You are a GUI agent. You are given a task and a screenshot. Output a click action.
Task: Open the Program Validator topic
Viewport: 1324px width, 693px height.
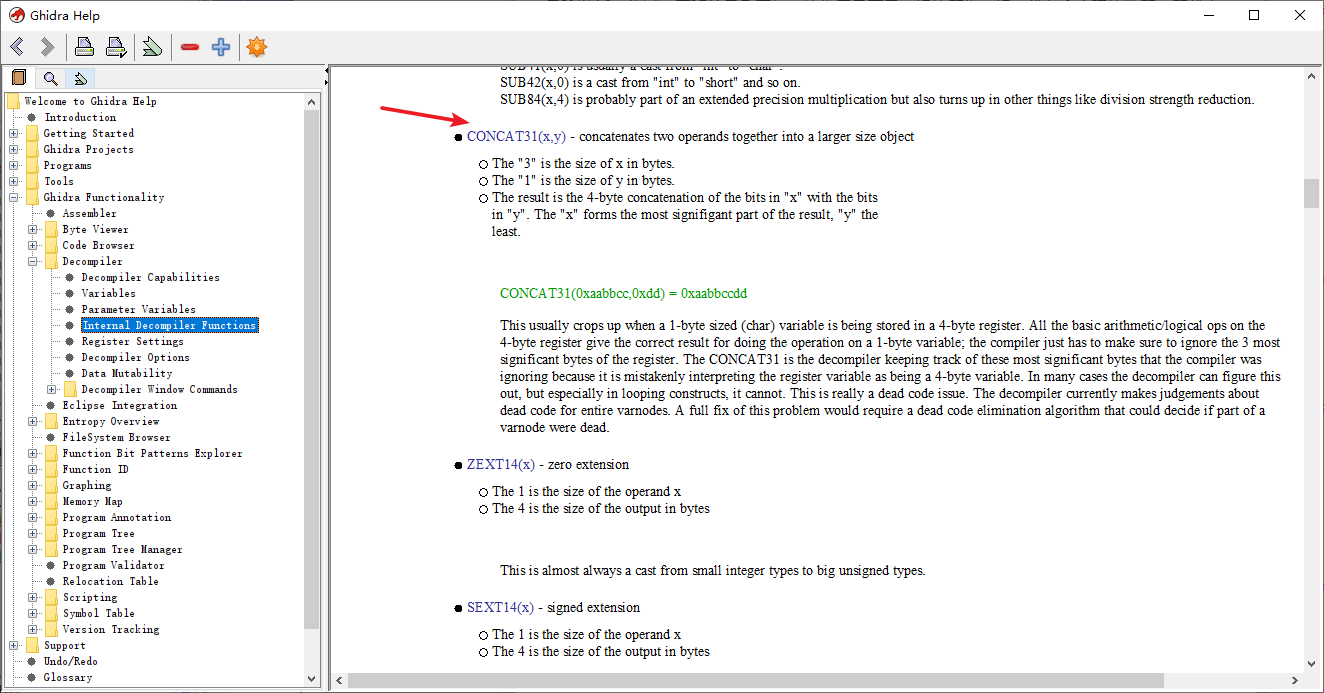point(113,565)
